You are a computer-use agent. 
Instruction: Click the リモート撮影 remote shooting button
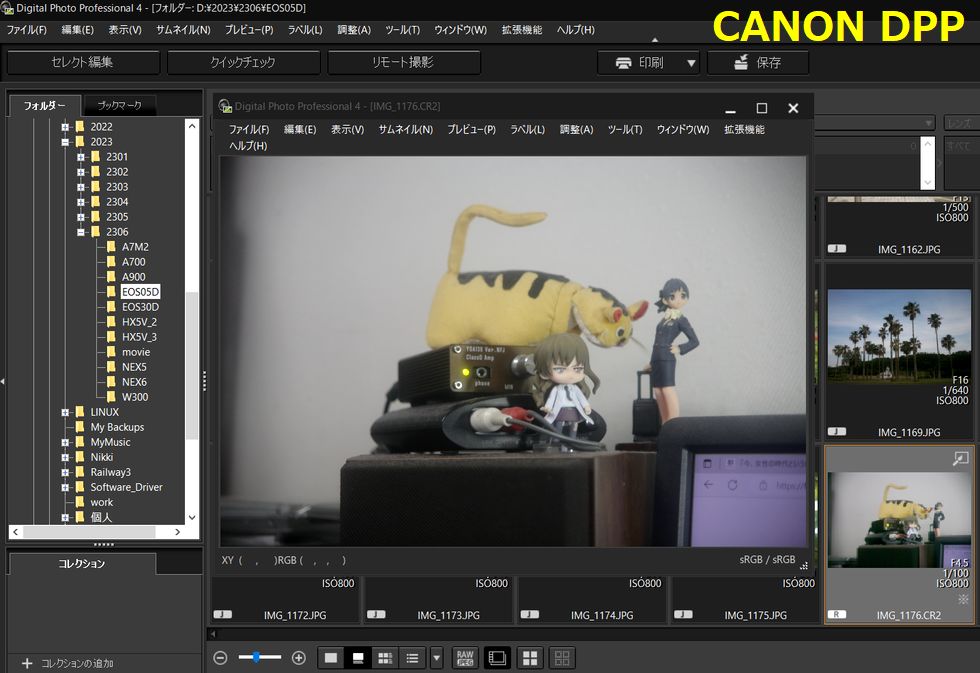(403, 63)
